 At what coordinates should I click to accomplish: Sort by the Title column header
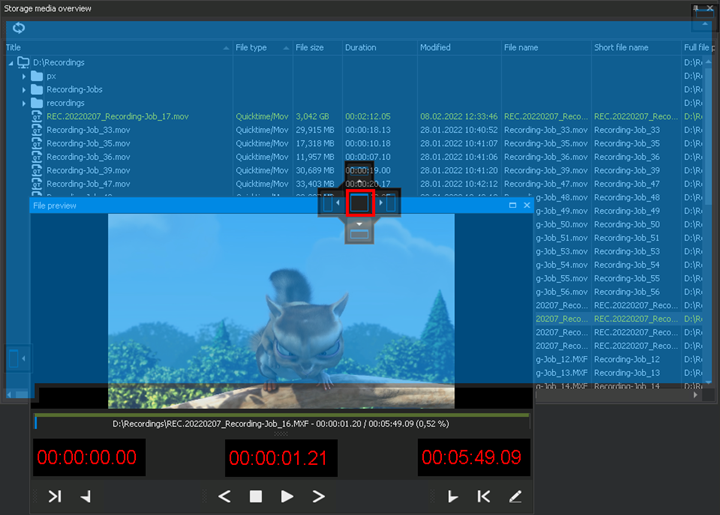pyautogui.click(x=118, y=47)
